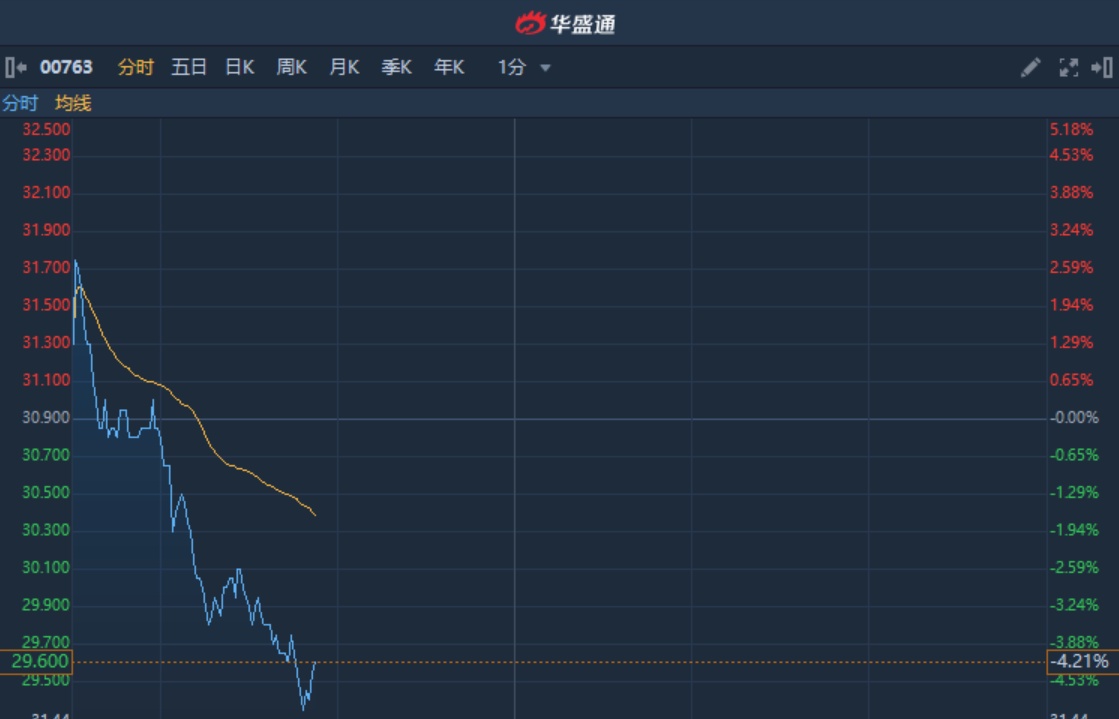Switch to the 分时 intraday tab
1119x719 pixels.
136,67
